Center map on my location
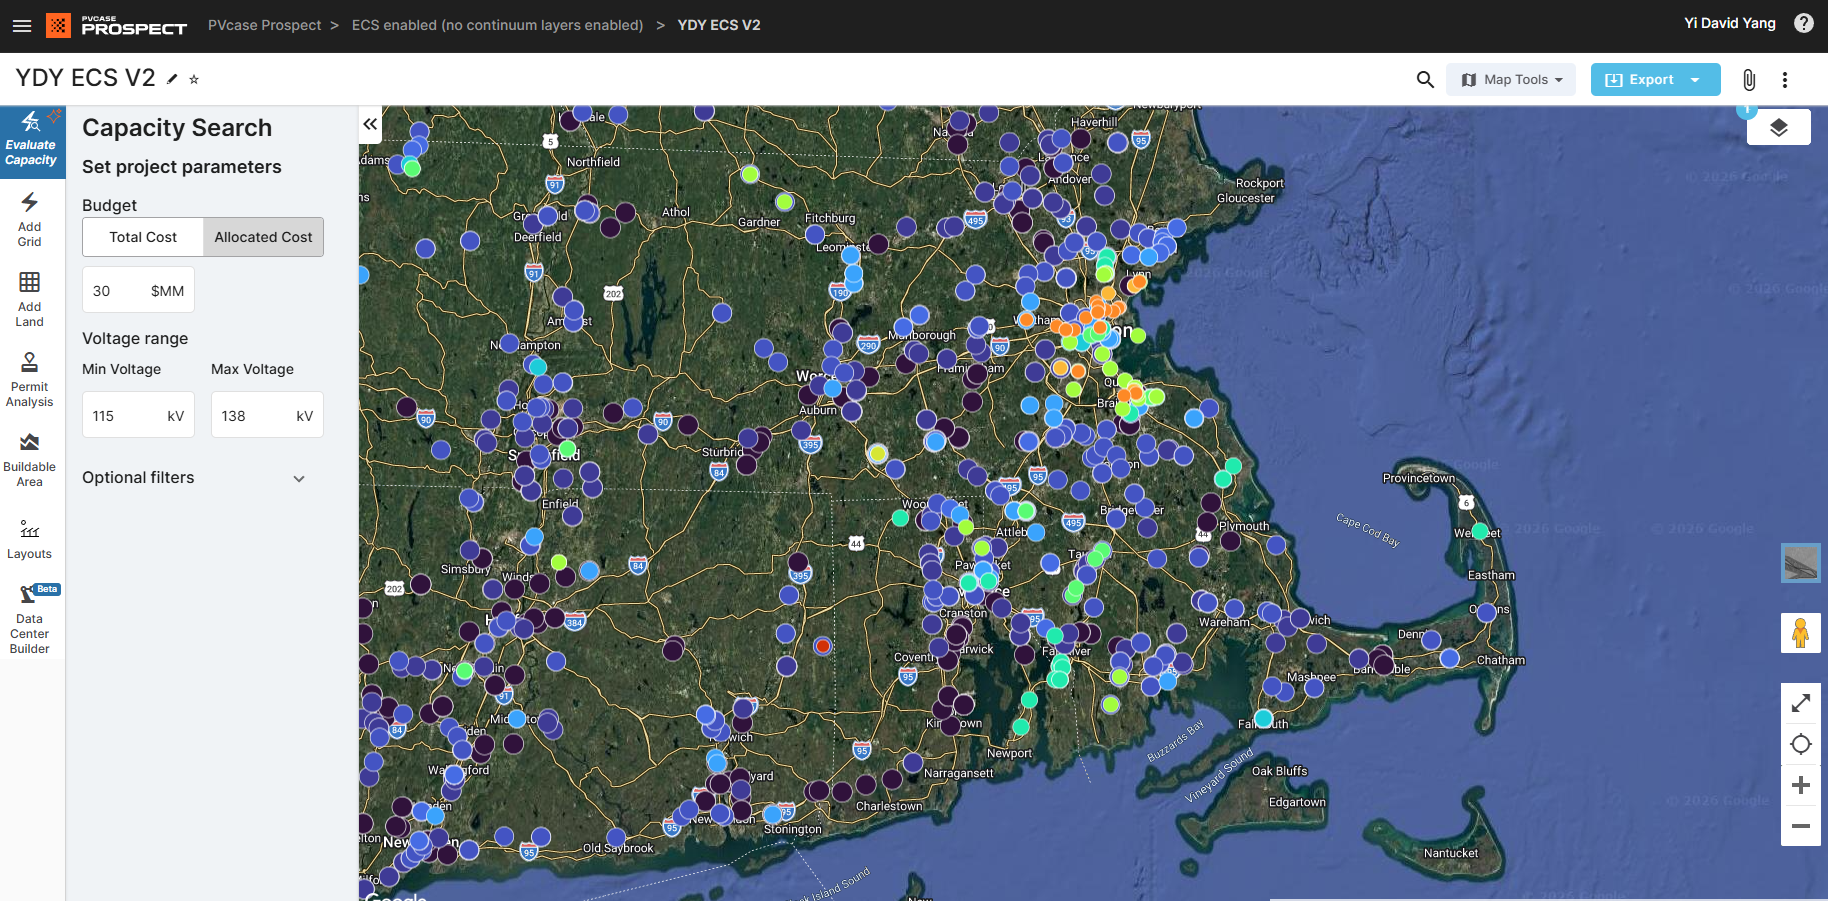Screen dimensions: 1828x901 coord(1801,744)
